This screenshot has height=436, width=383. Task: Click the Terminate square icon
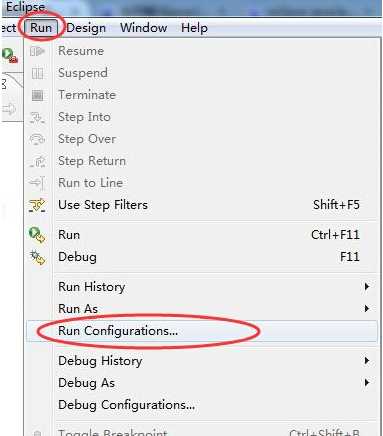point(37,95)
